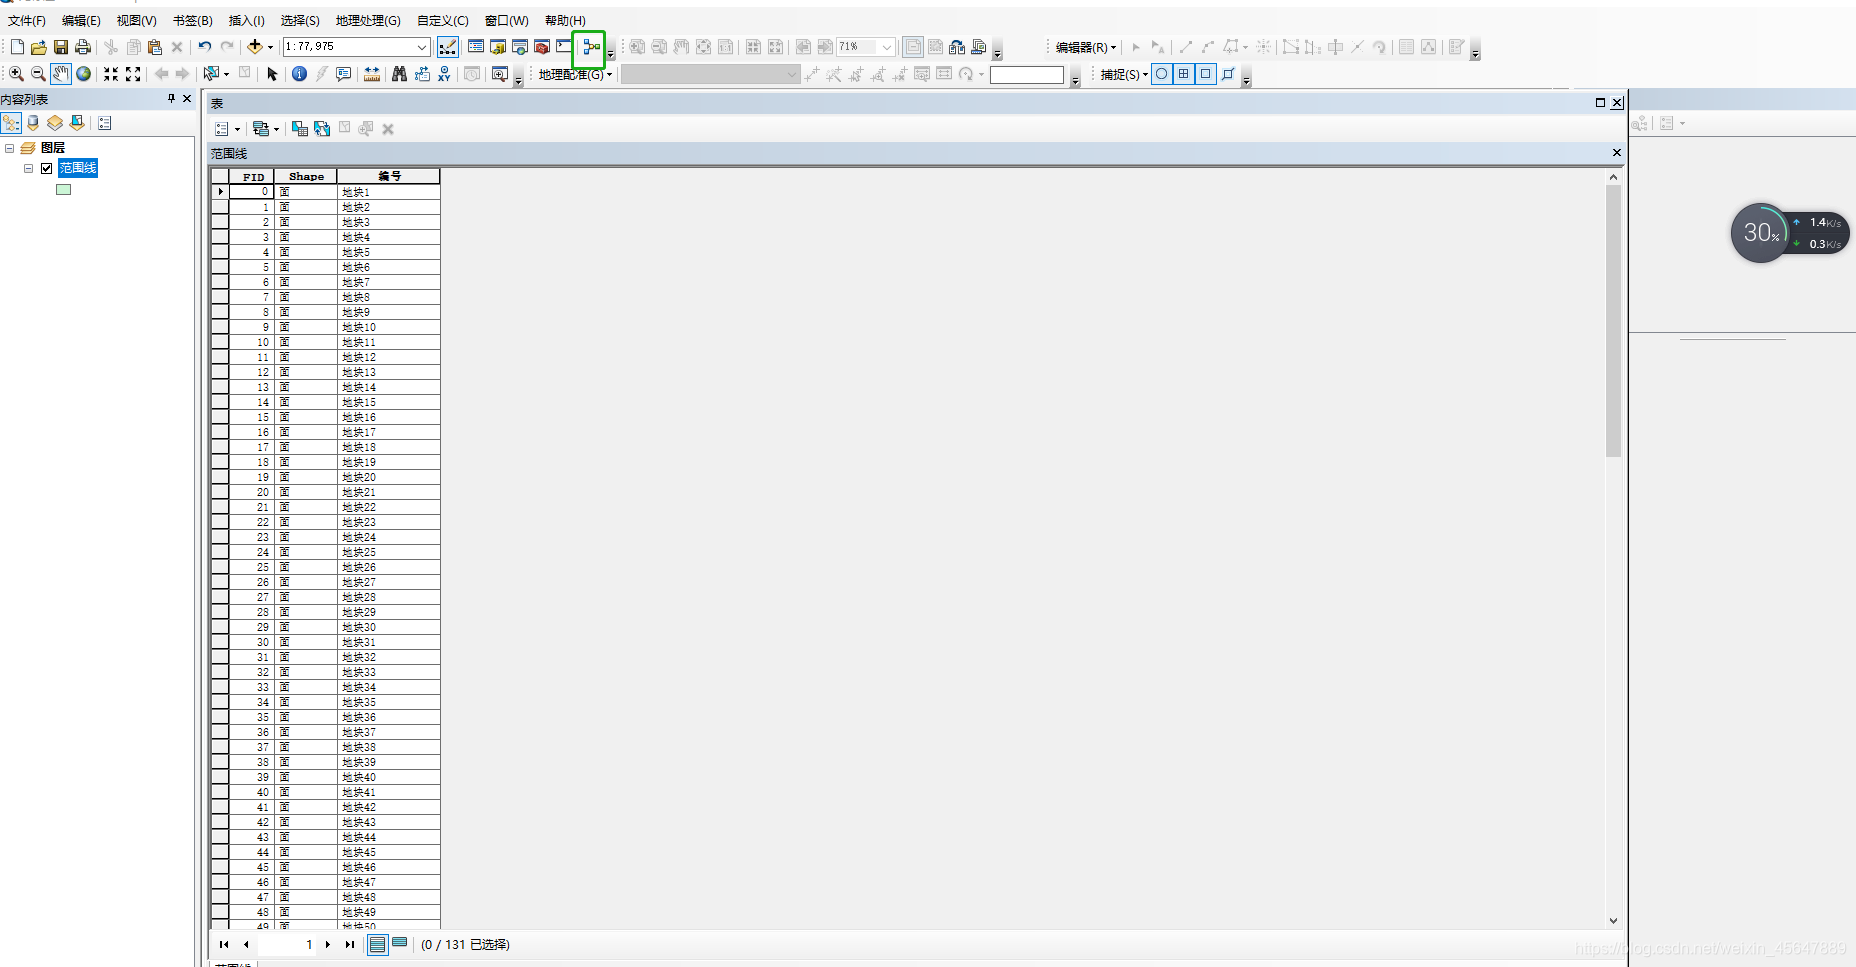Open Table Options dropdown arrow

click(237, 129)
